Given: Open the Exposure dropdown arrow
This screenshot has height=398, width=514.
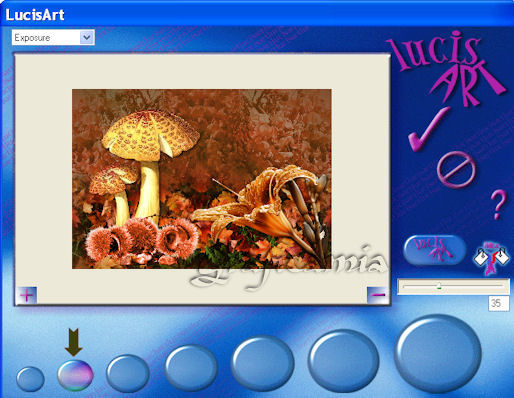Looking at the screenshot, I should click(x=87, y=37).
